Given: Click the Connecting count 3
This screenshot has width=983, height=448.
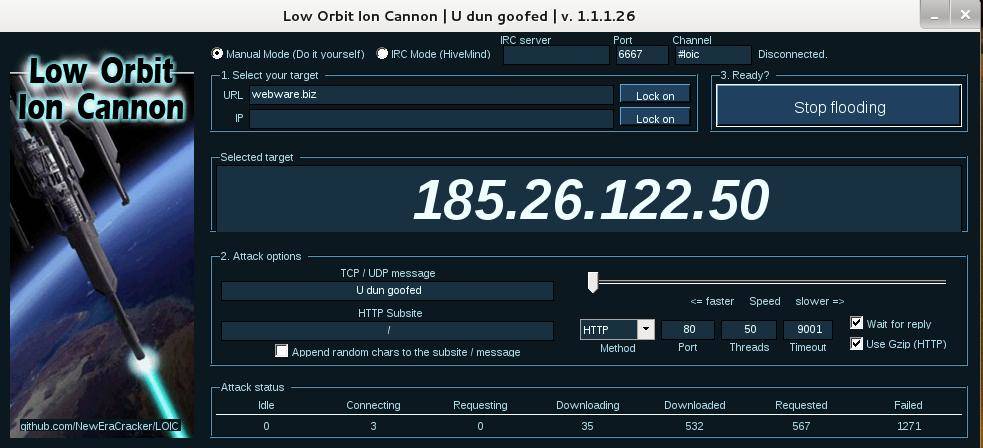Looking at the screenshot, I should (373, 426).
